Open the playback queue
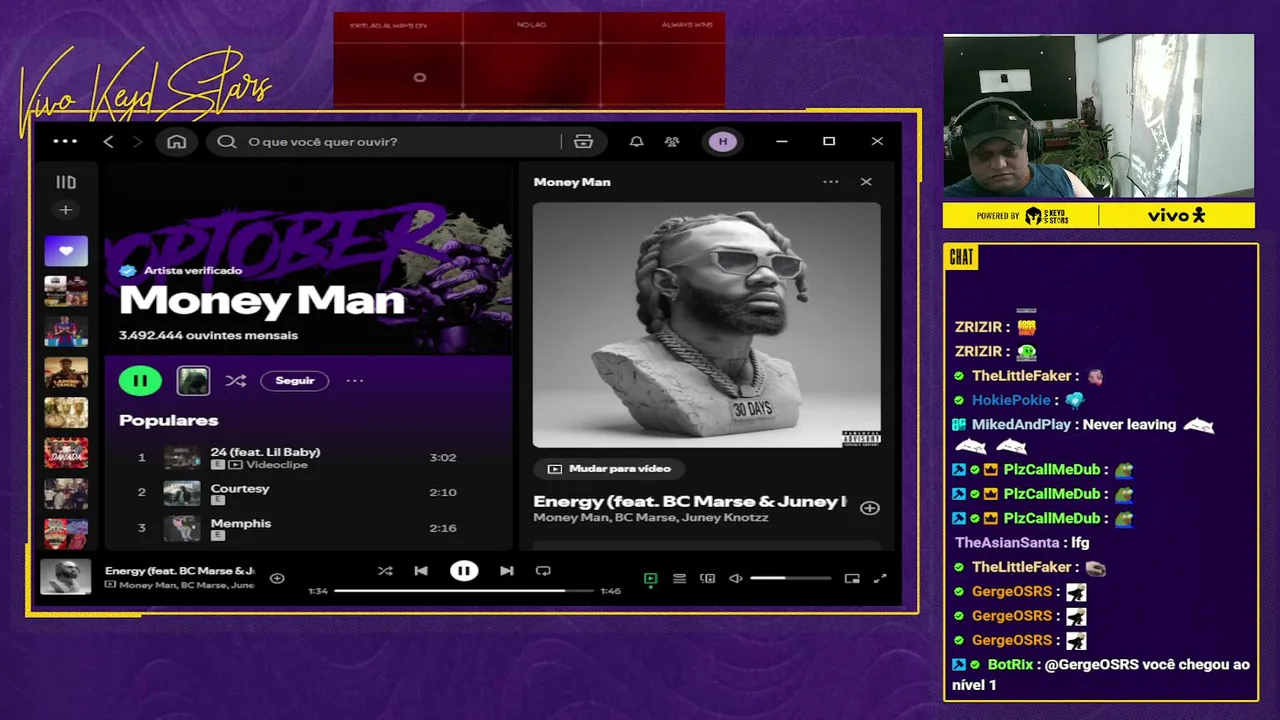This screenshot has width=1280, height=720. 679,578
